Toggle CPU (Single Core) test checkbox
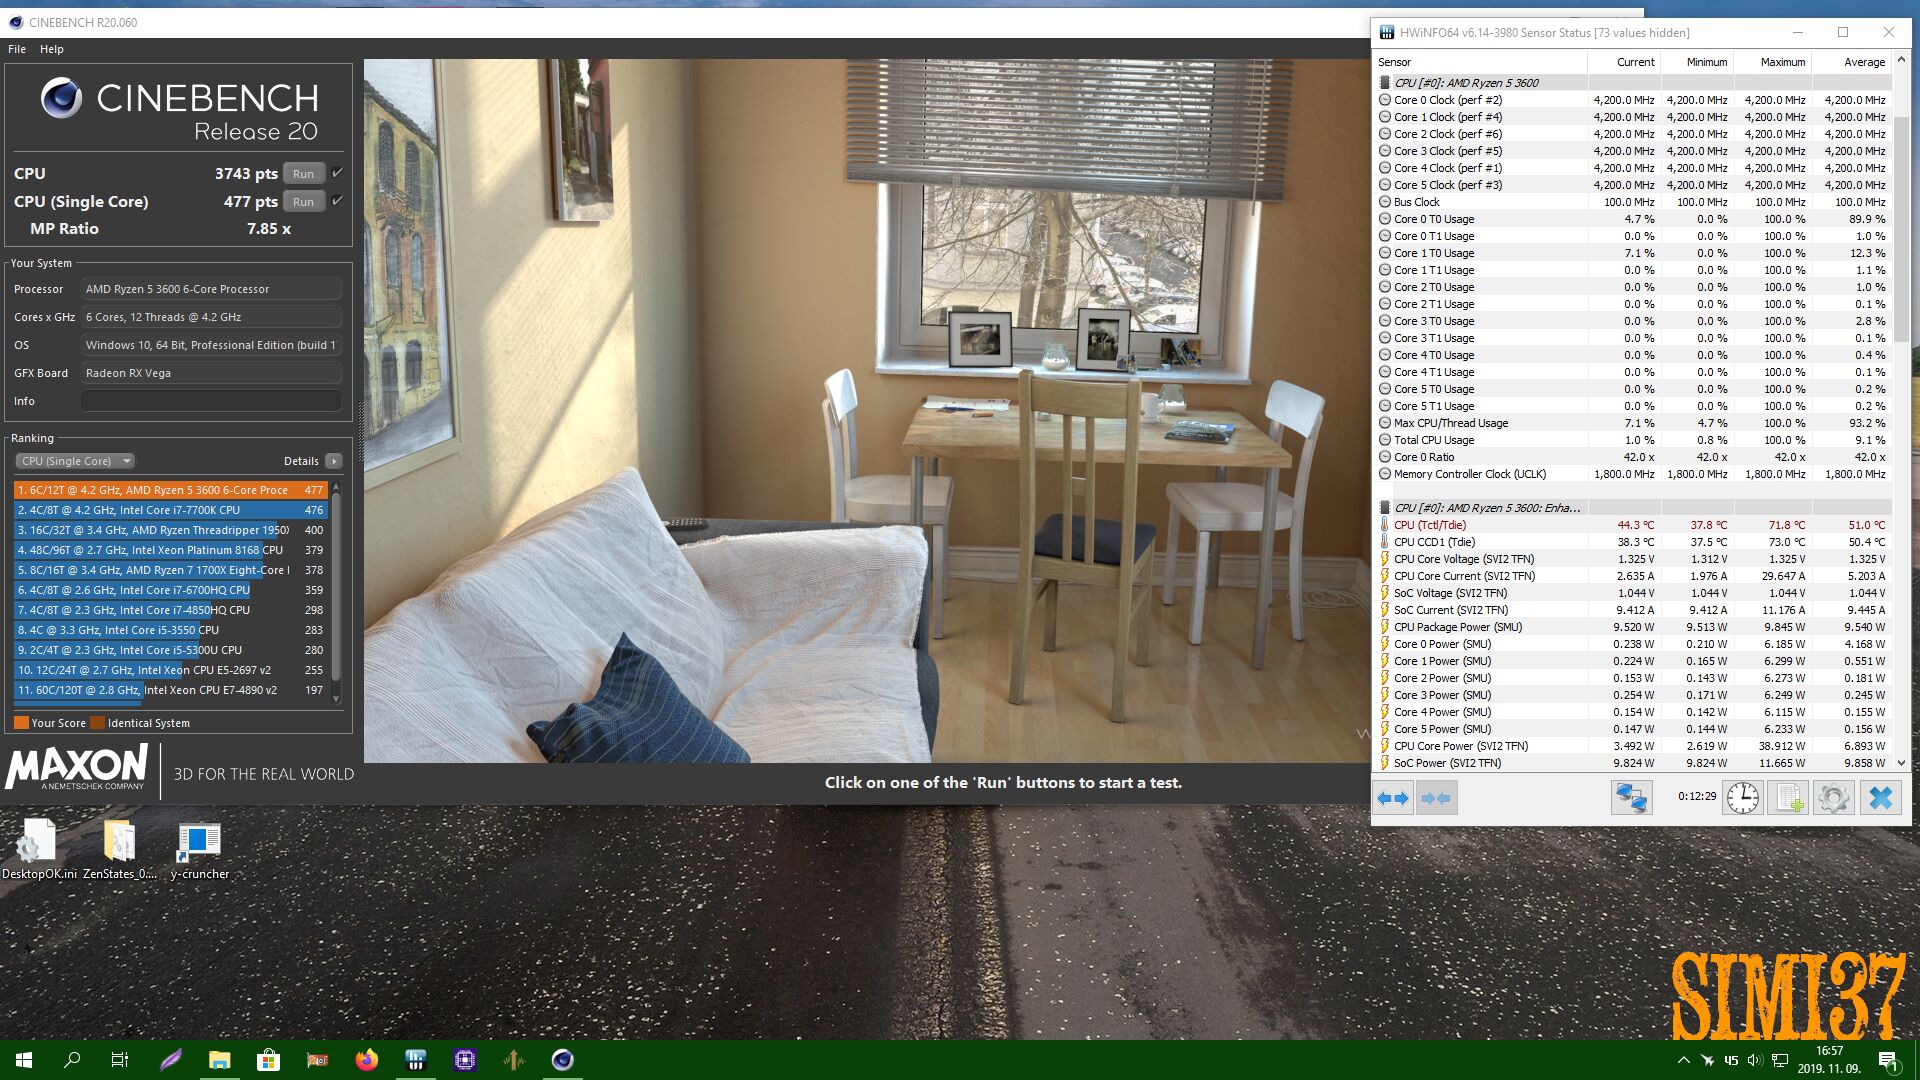The height and width of the screenshot is (1080, 1920). click(x=338, y=201)
